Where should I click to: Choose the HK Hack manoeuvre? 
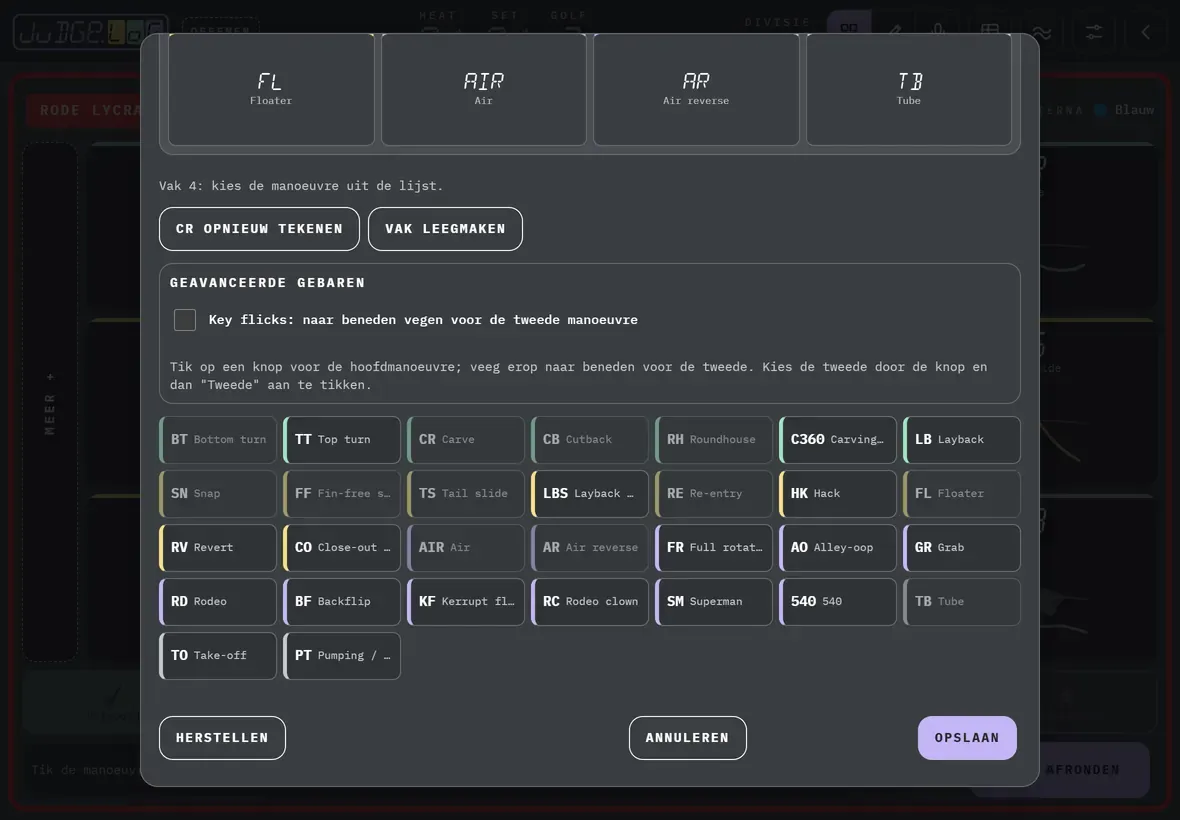(x=838, y=494)
